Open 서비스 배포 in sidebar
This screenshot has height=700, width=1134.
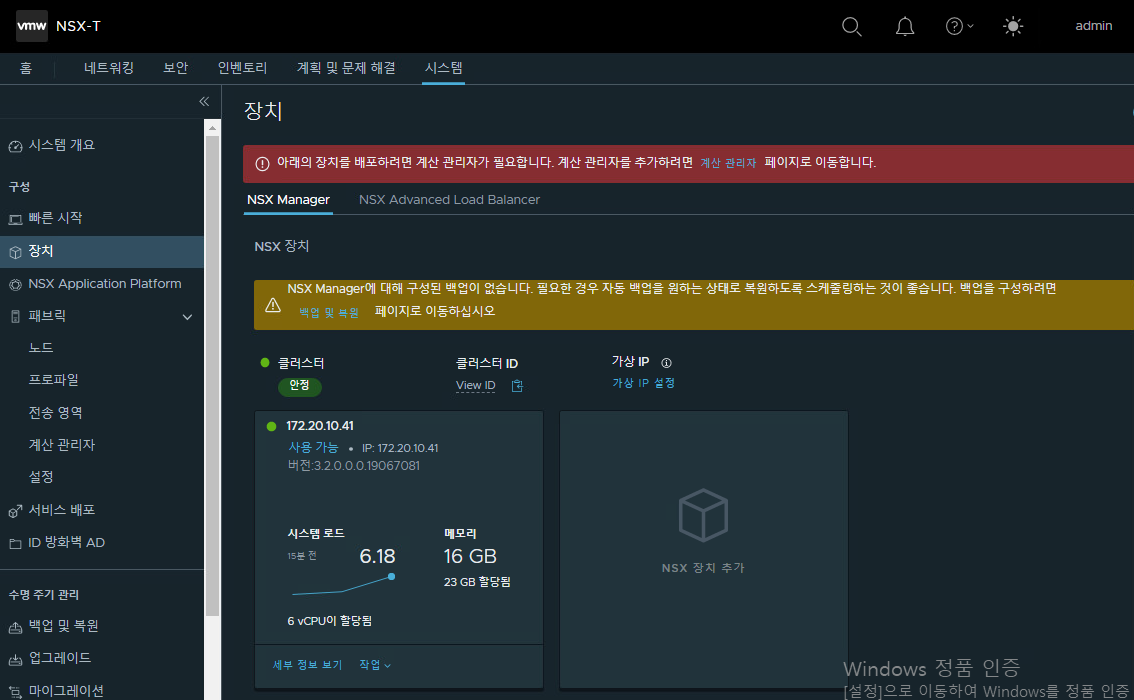tap(61, 510)
